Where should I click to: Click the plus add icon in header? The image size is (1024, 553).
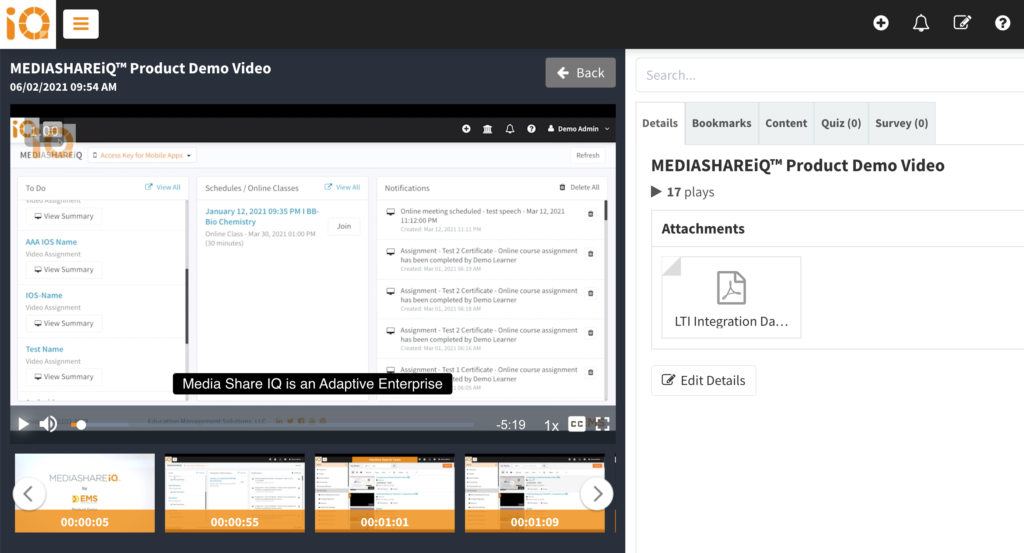[881, 23]
